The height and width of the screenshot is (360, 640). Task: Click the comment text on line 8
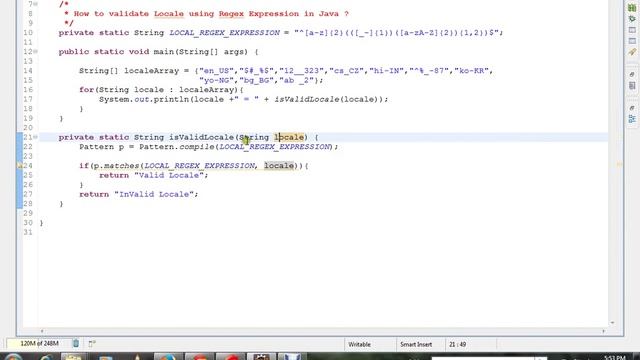tap(211, 14)
